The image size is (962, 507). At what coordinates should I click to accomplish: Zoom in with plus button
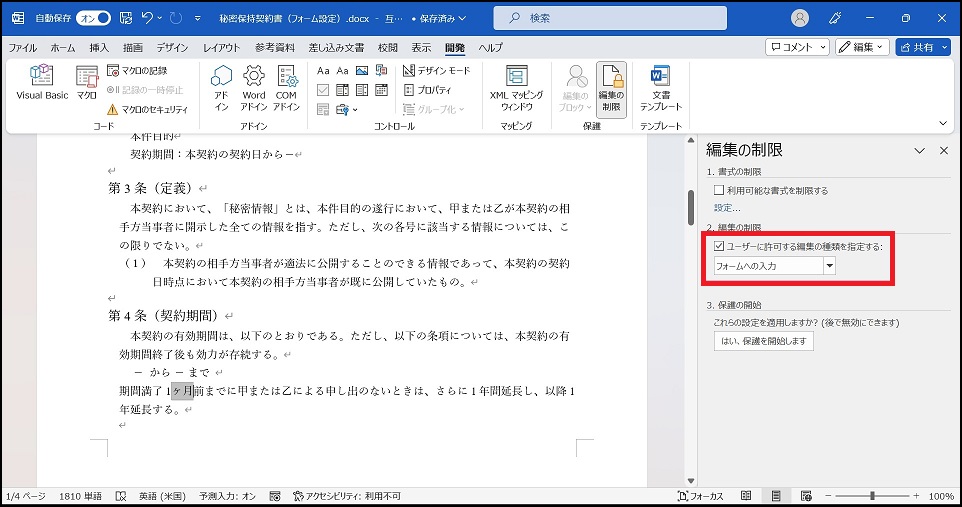pyautogui.click(x=916, y=495)
